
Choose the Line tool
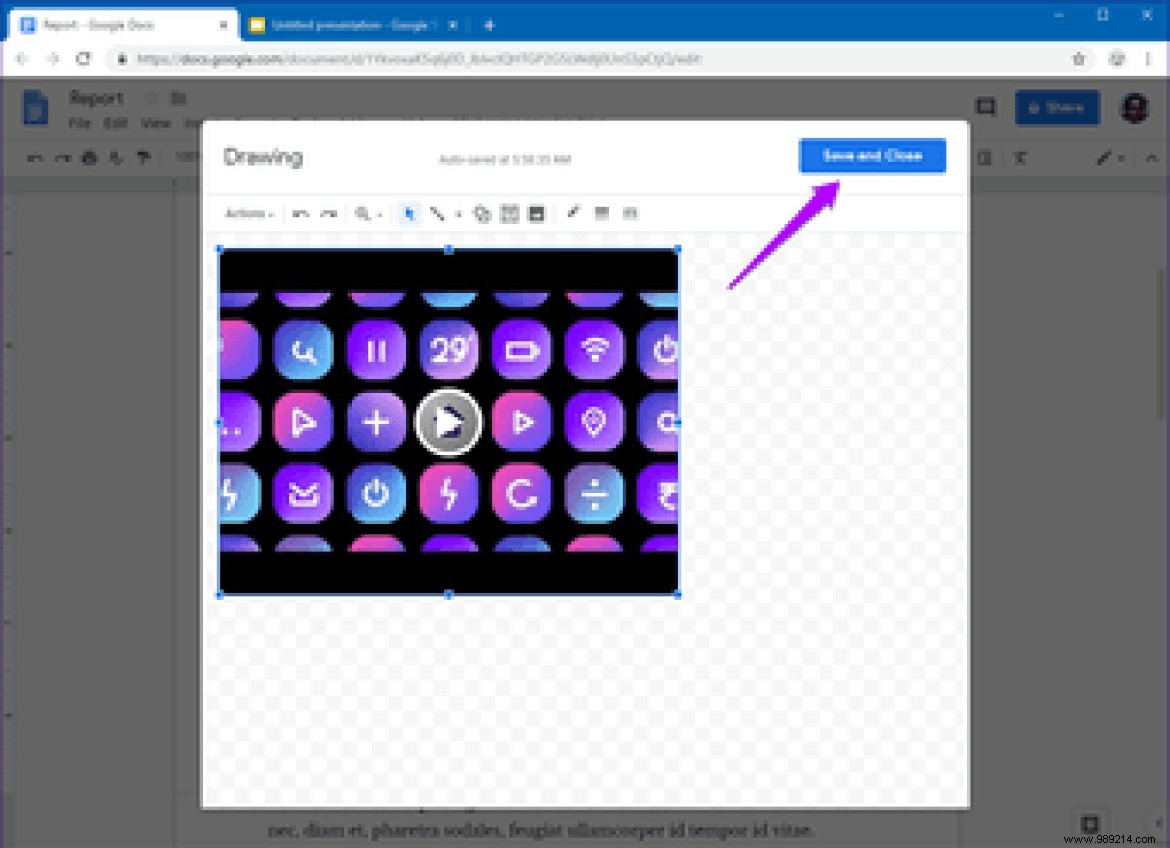coord(437,213)
